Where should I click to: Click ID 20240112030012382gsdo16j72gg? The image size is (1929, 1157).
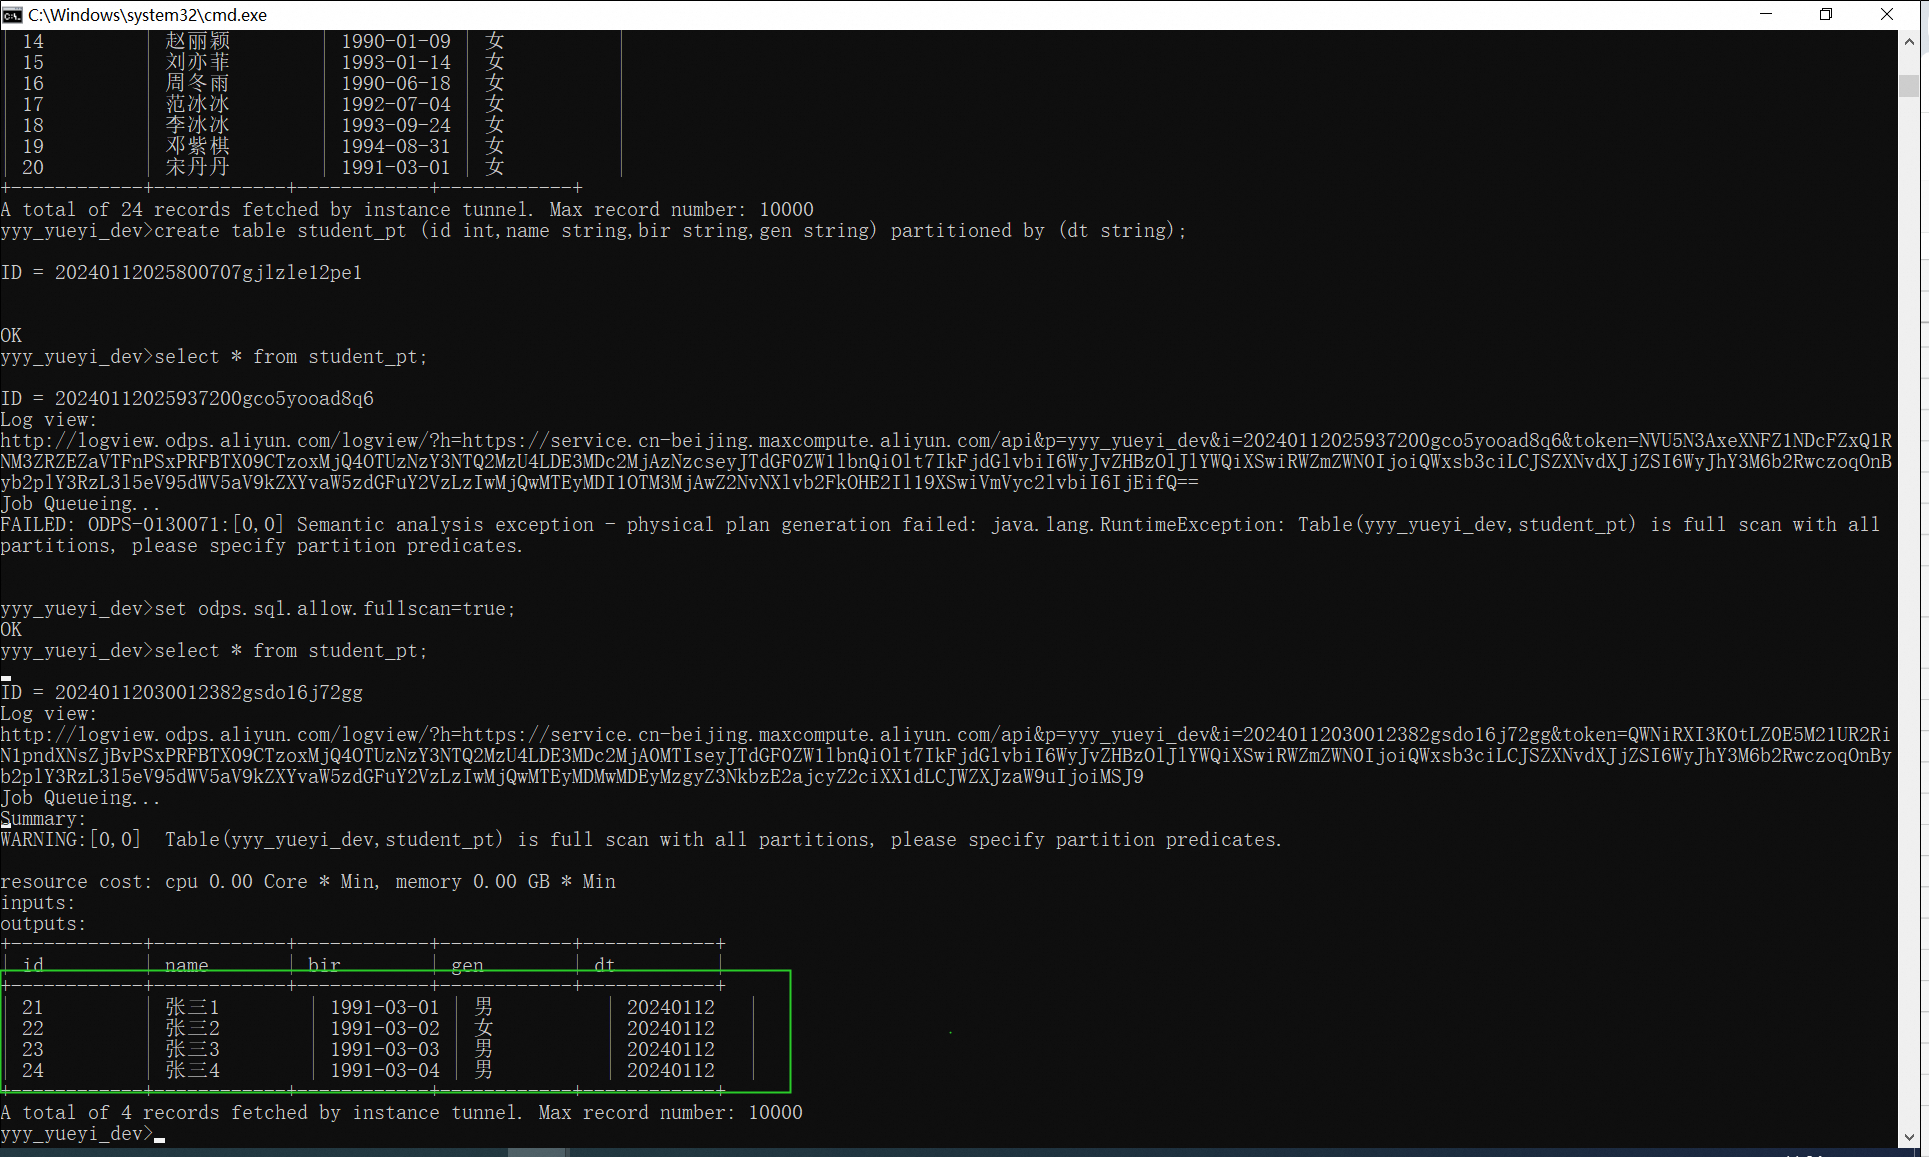coord(182,692)
